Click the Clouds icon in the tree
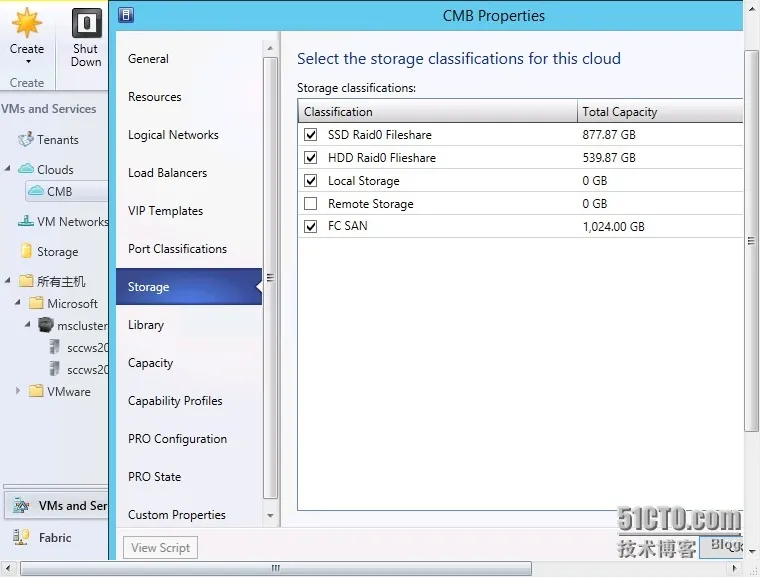This screenshot has width=760, height=577. (x=26, y=169)
